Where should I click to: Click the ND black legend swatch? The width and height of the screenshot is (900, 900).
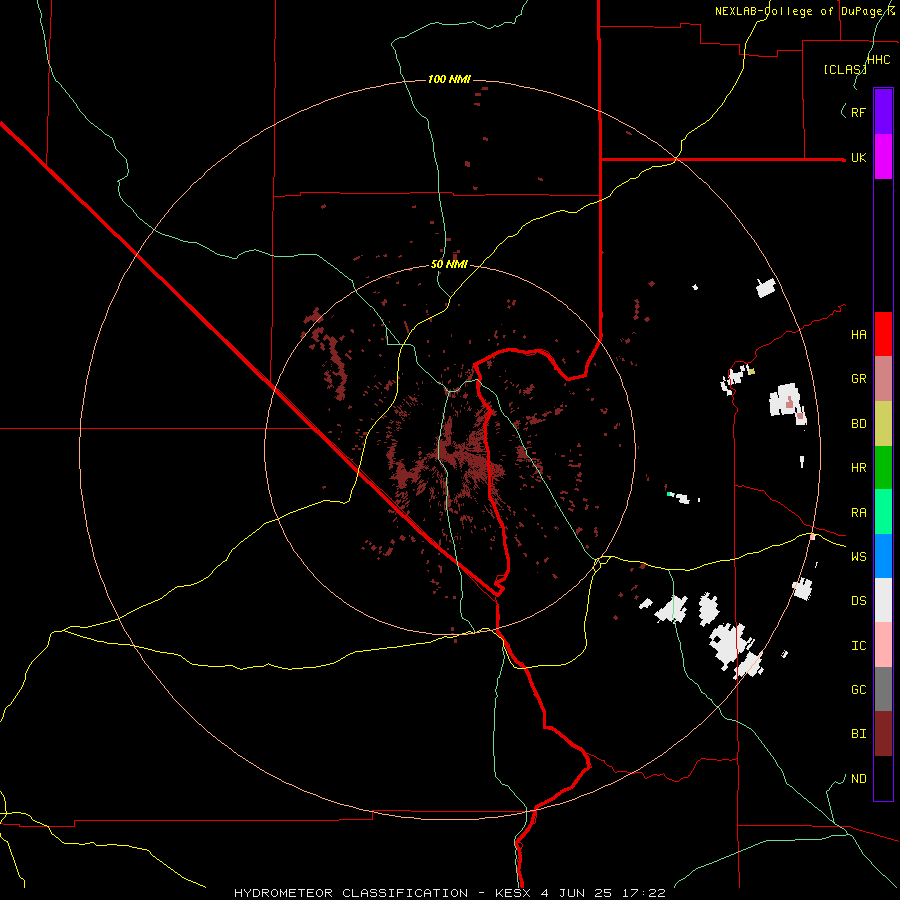(x=883, y=778)
